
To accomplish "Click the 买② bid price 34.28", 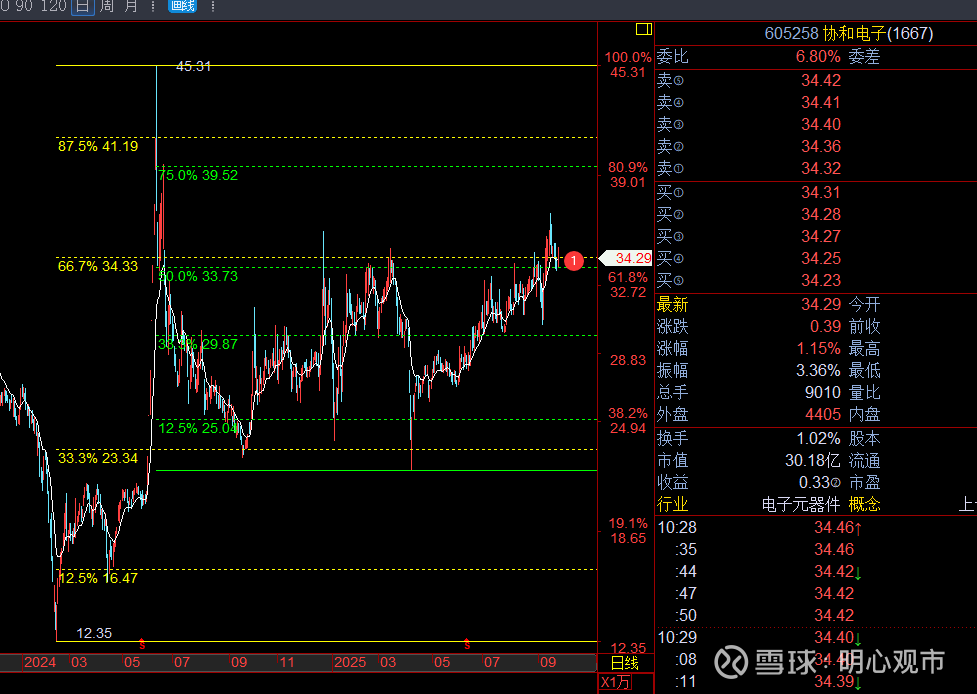I will 821,214.
